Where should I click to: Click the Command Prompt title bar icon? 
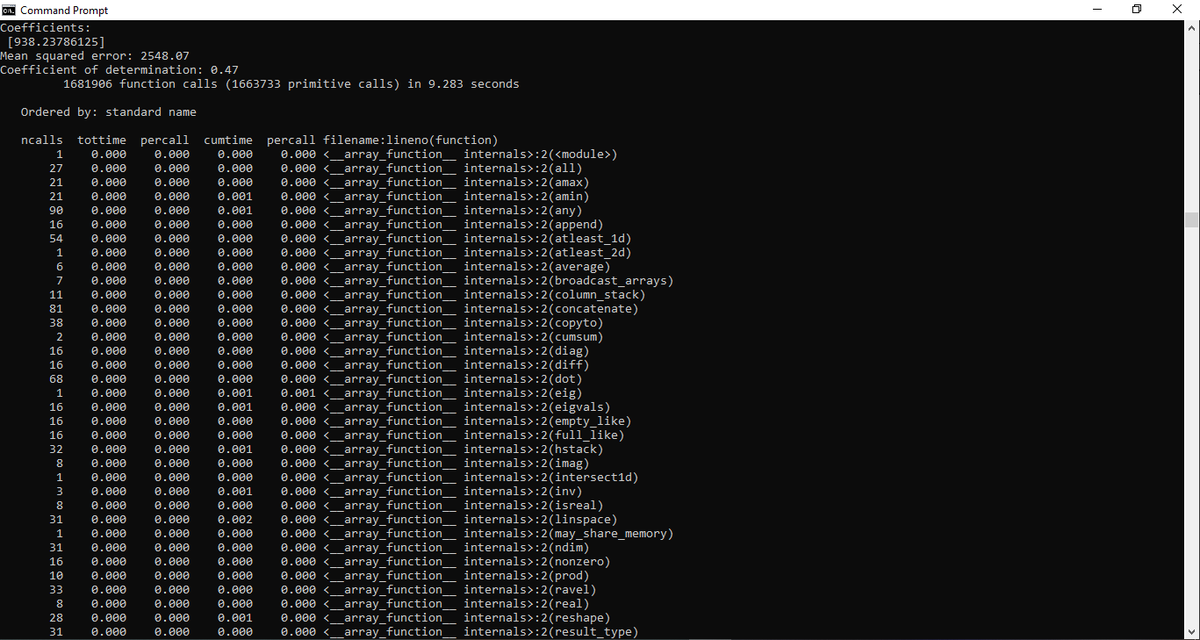tap(9, 10)
